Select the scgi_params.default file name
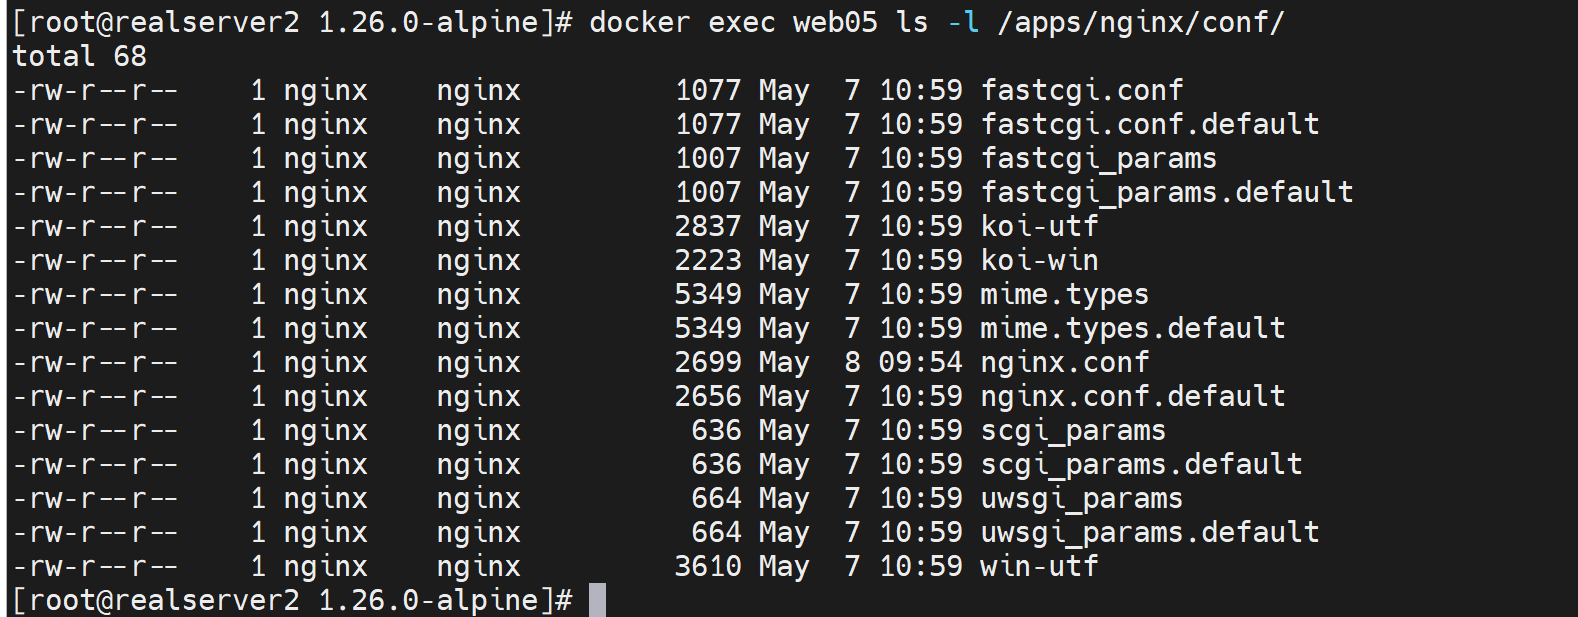 point(1141,465)
